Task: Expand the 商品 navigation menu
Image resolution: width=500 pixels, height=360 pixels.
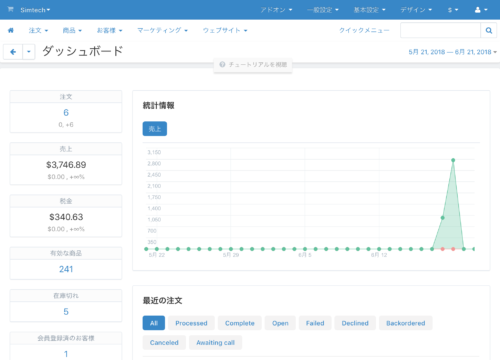Action: [72, 30]
